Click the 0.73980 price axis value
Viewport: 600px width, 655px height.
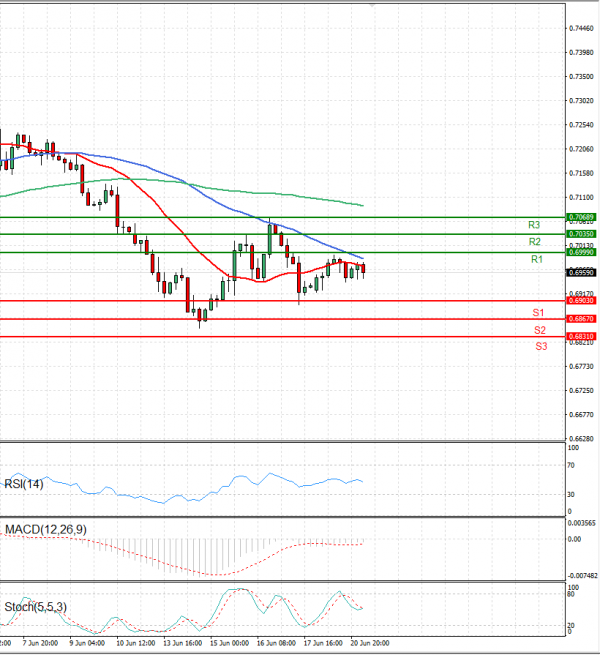[x=581, y=53]
